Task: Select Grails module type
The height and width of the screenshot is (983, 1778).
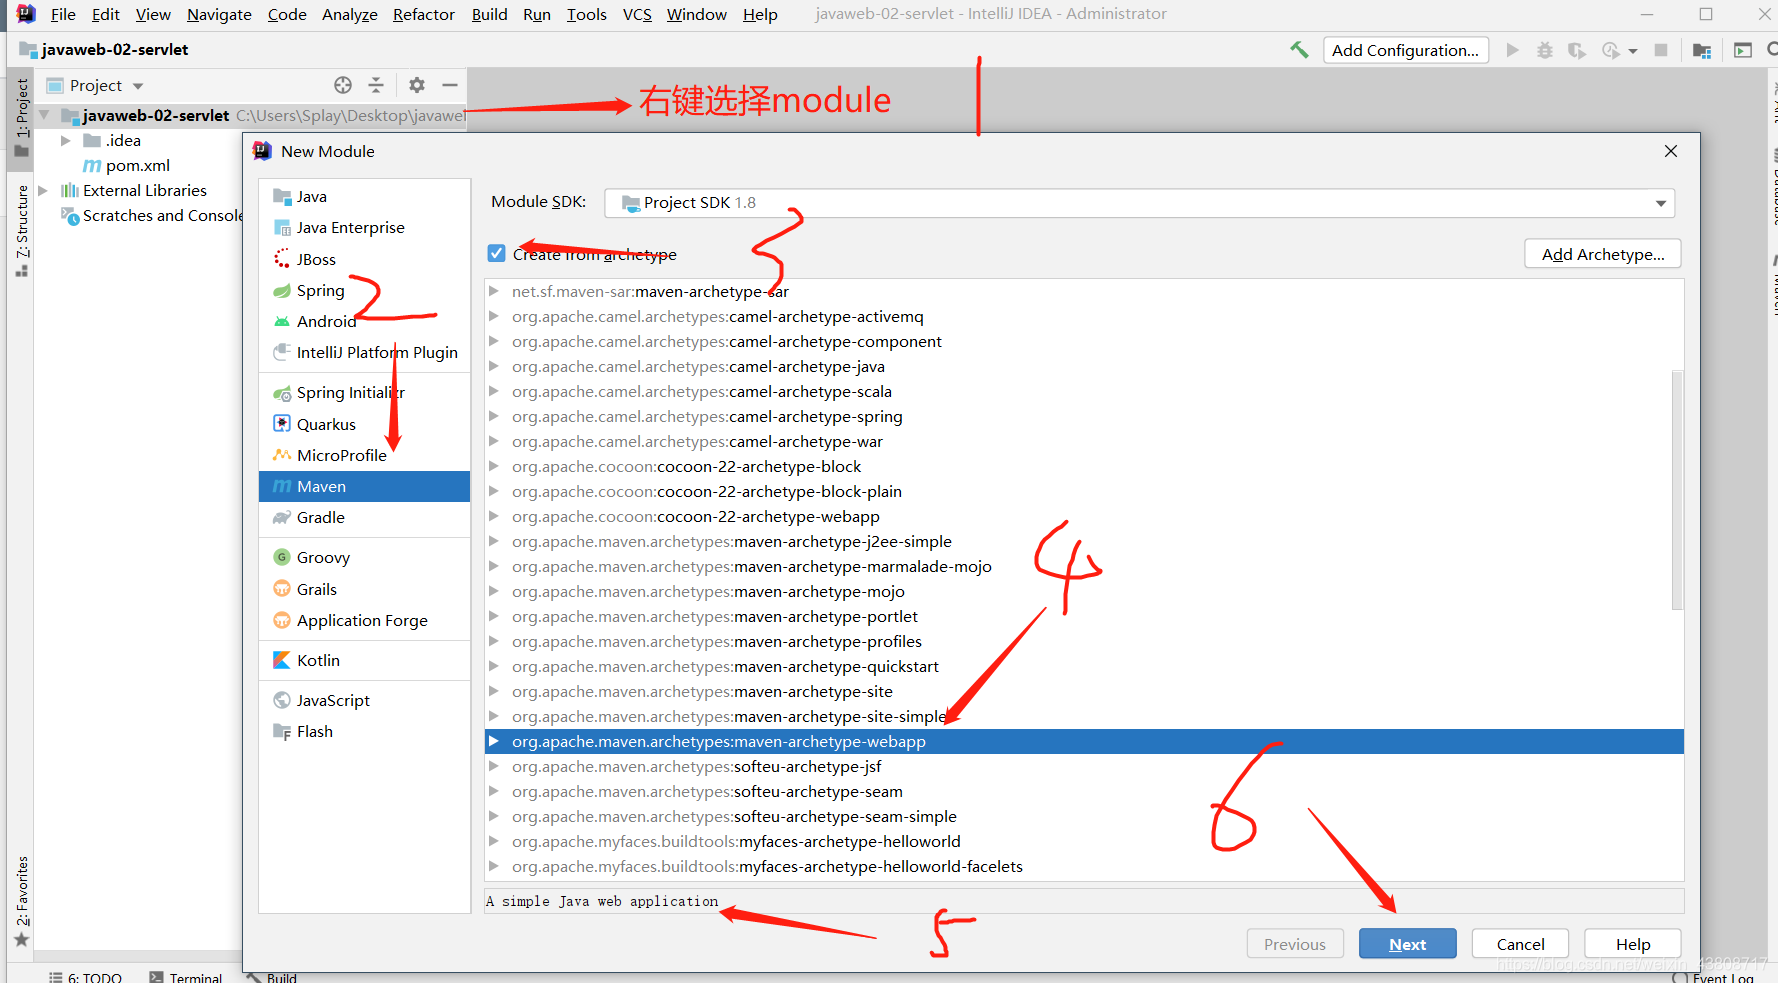Action: pyautogui.click(x=364, y=590)
